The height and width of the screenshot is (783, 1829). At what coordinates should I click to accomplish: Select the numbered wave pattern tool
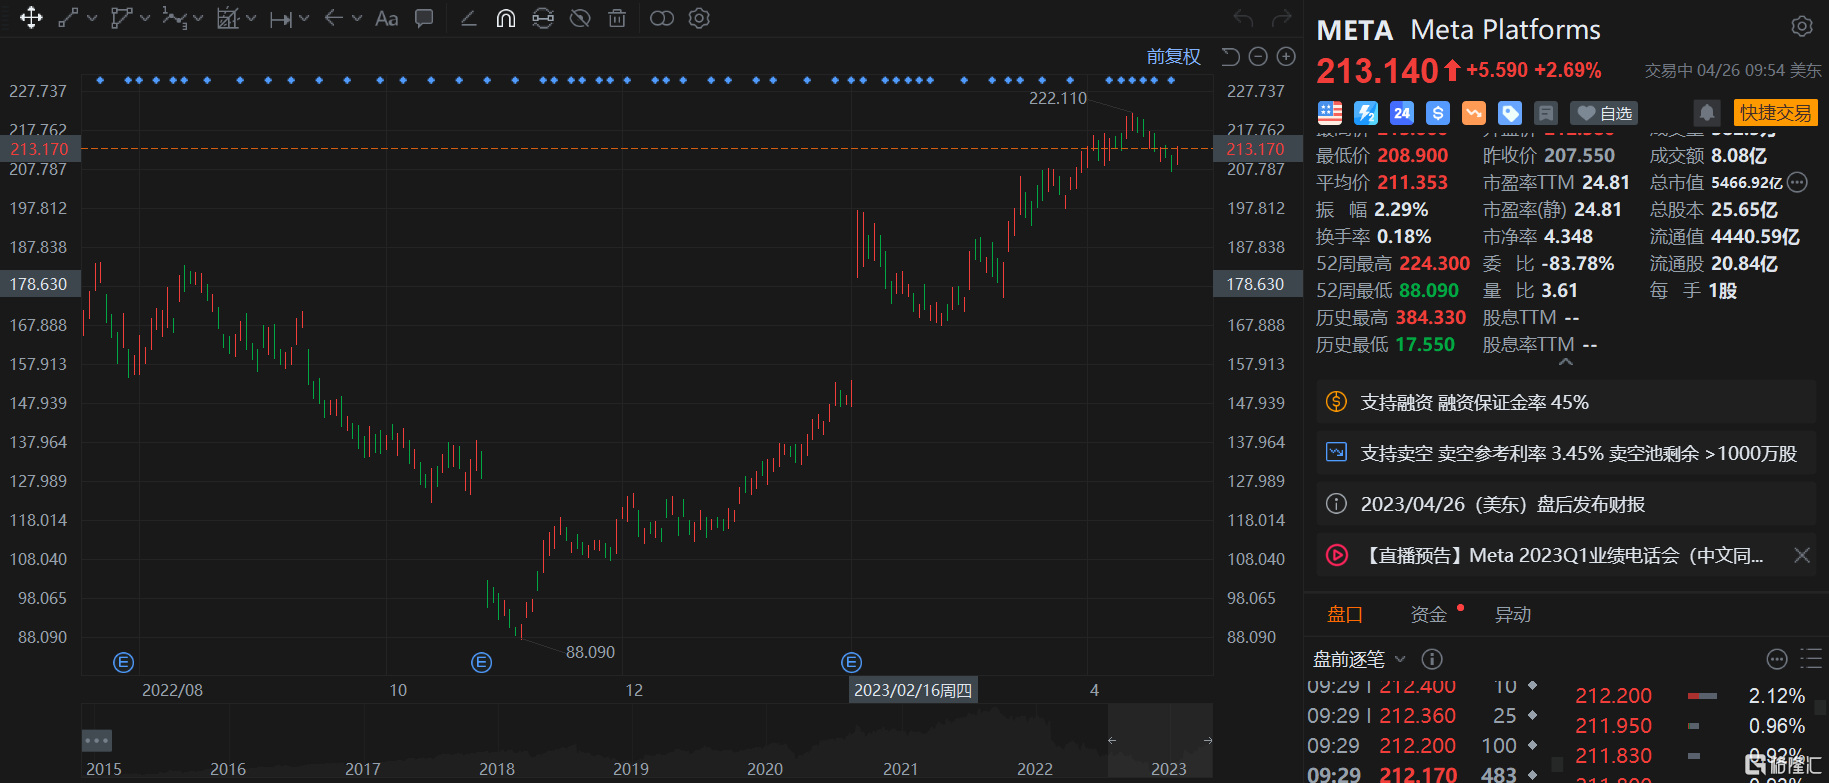(x=175, y=18)
